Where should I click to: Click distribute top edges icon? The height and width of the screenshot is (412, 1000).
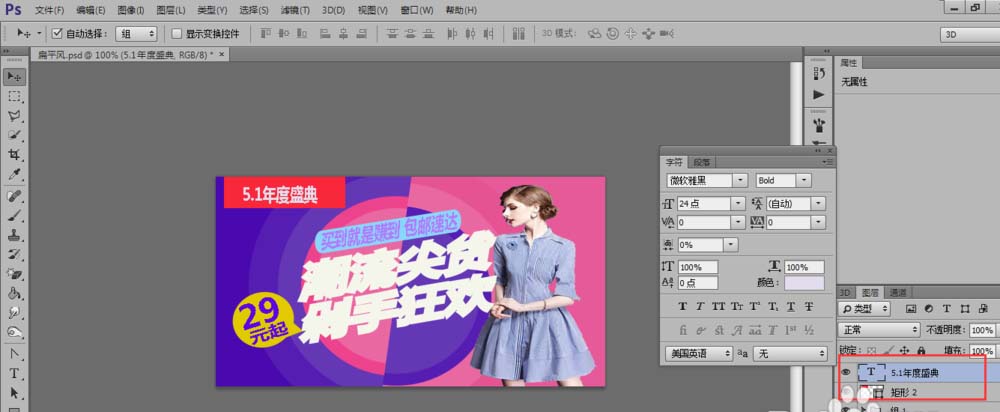coord(393,33)
